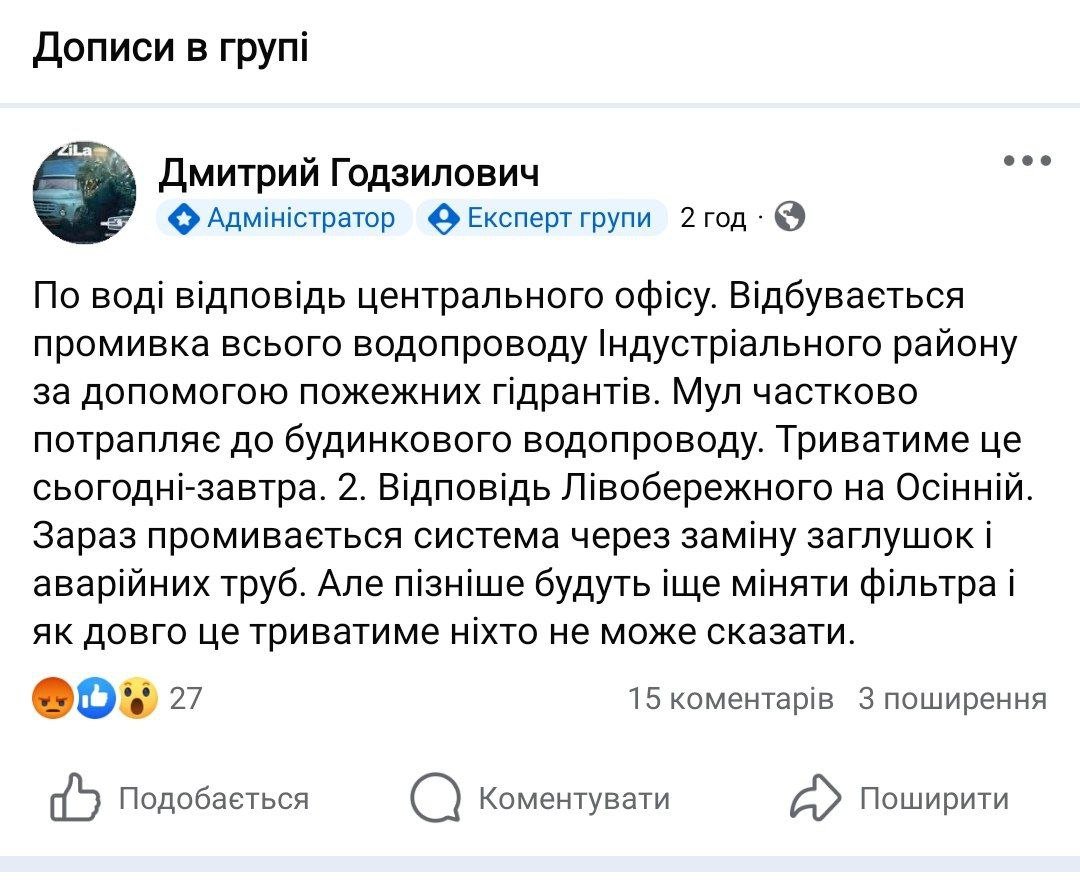1080x887 pixels.
Task: Click the Адміністратор badge label
Action: click(300, 218)
